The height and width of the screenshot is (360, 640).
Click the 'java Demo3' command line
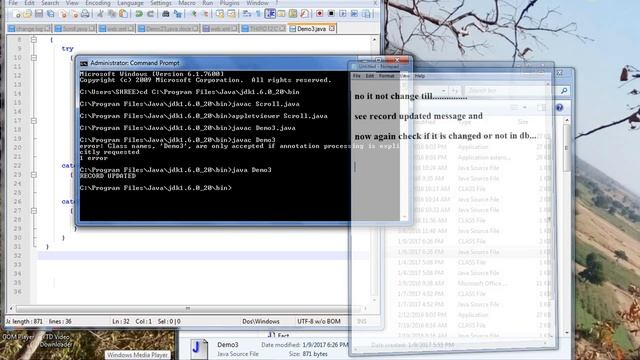251,170
